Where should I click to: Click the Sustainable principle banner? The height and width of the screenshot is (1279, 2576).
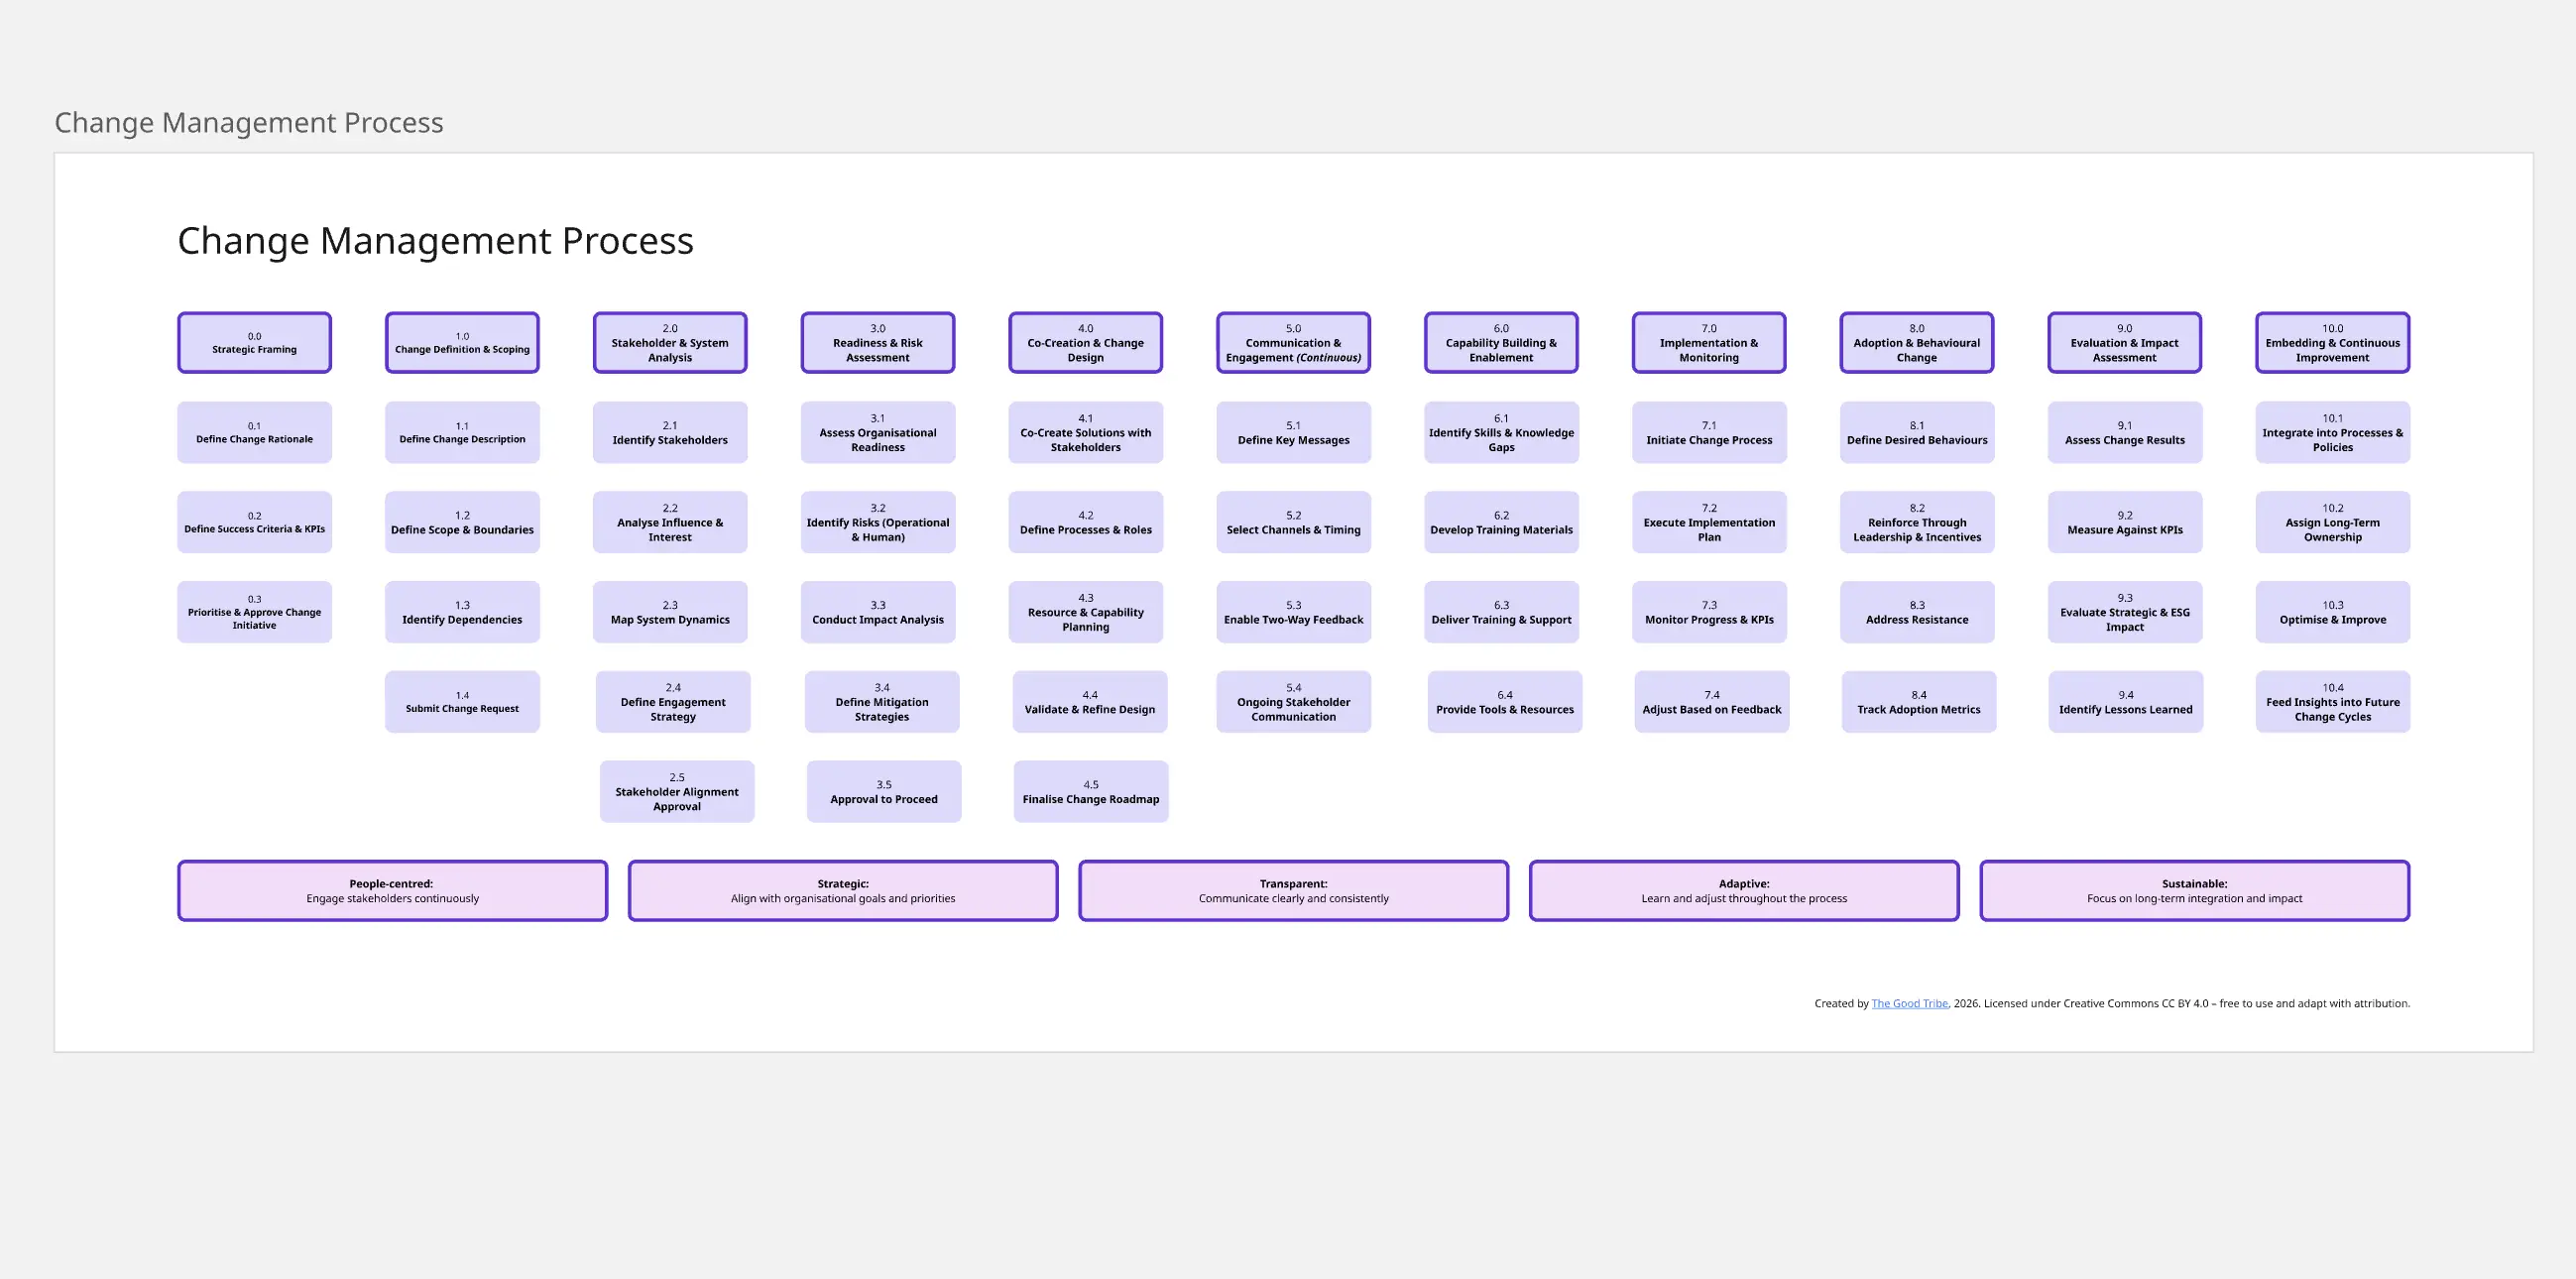tap(2194, 890)
